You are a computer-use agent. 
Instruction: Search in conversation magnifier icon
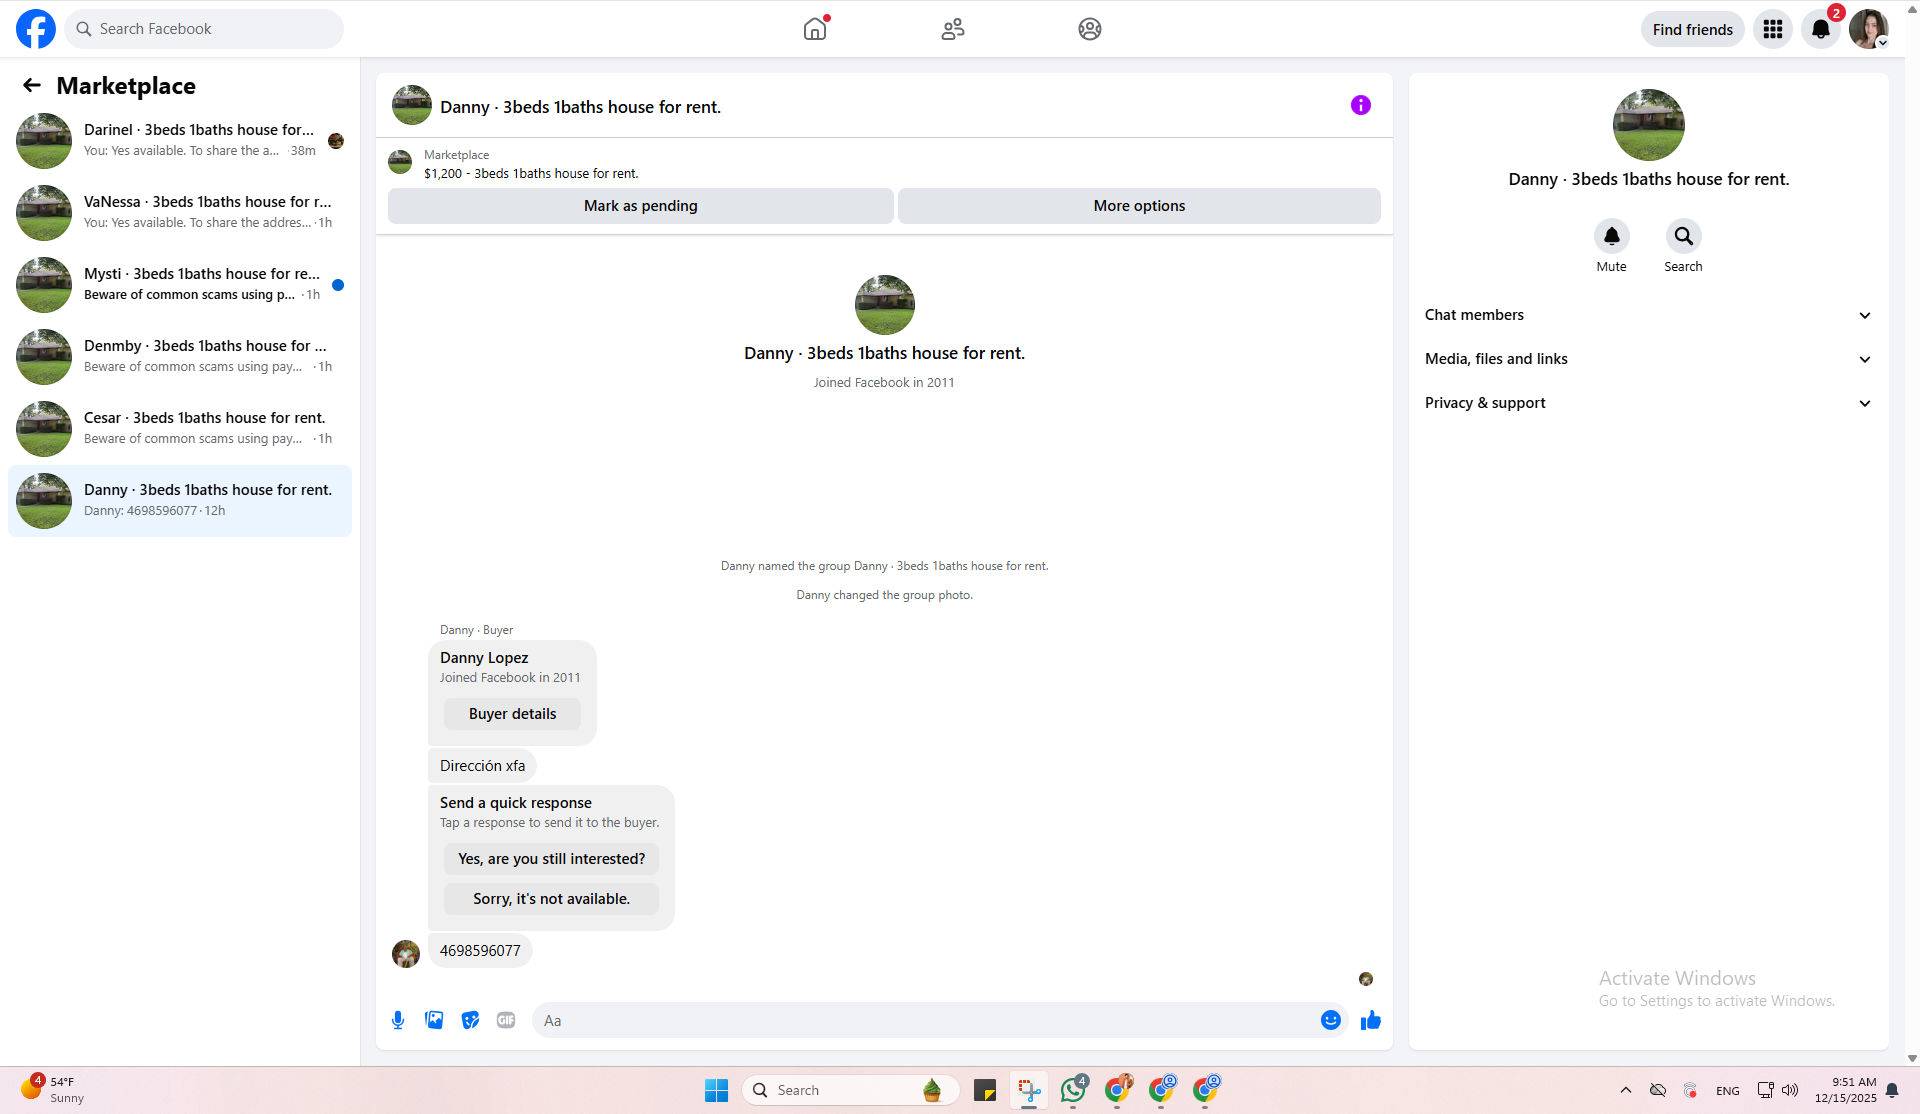1684,236
